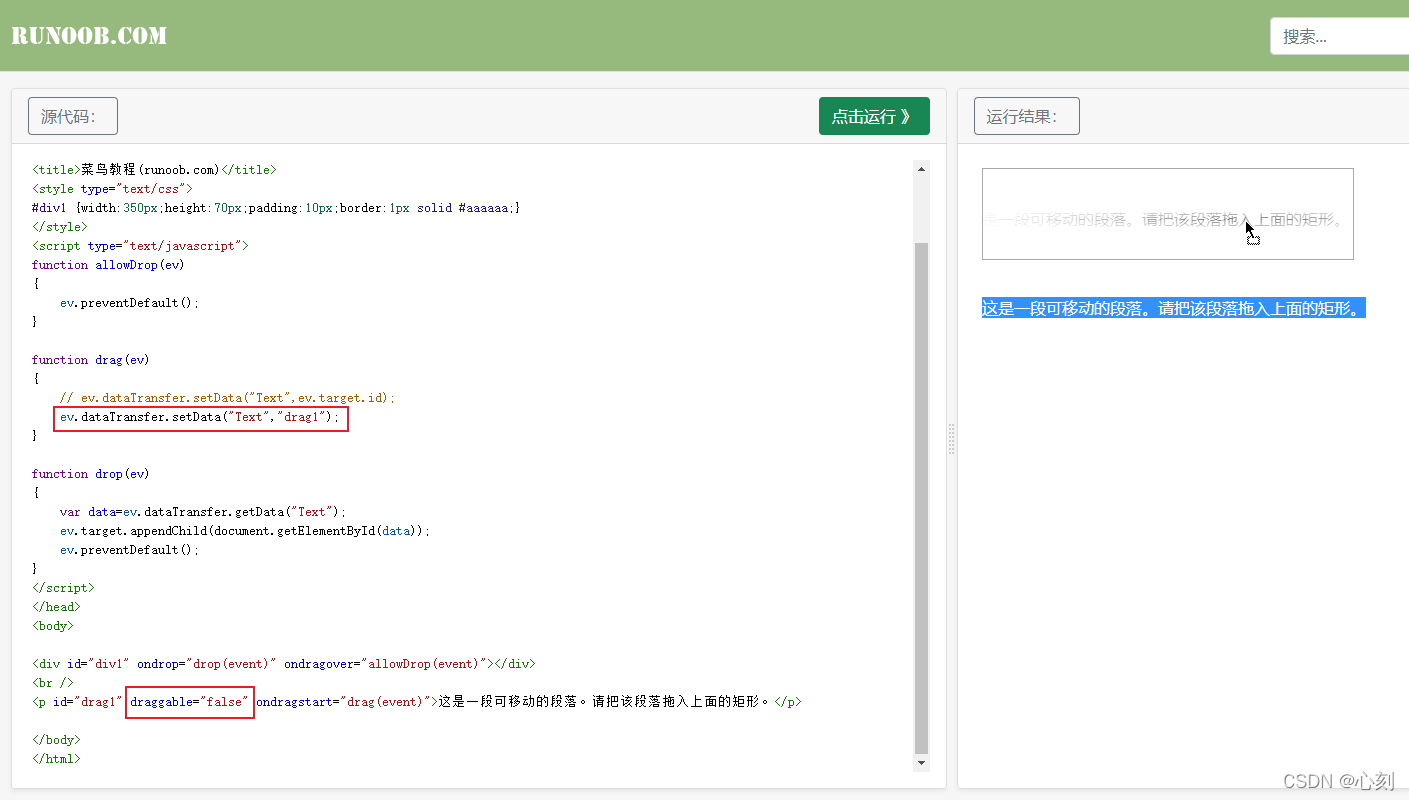Click the code editor vertical scrollbar thumb

click(922, 498)
